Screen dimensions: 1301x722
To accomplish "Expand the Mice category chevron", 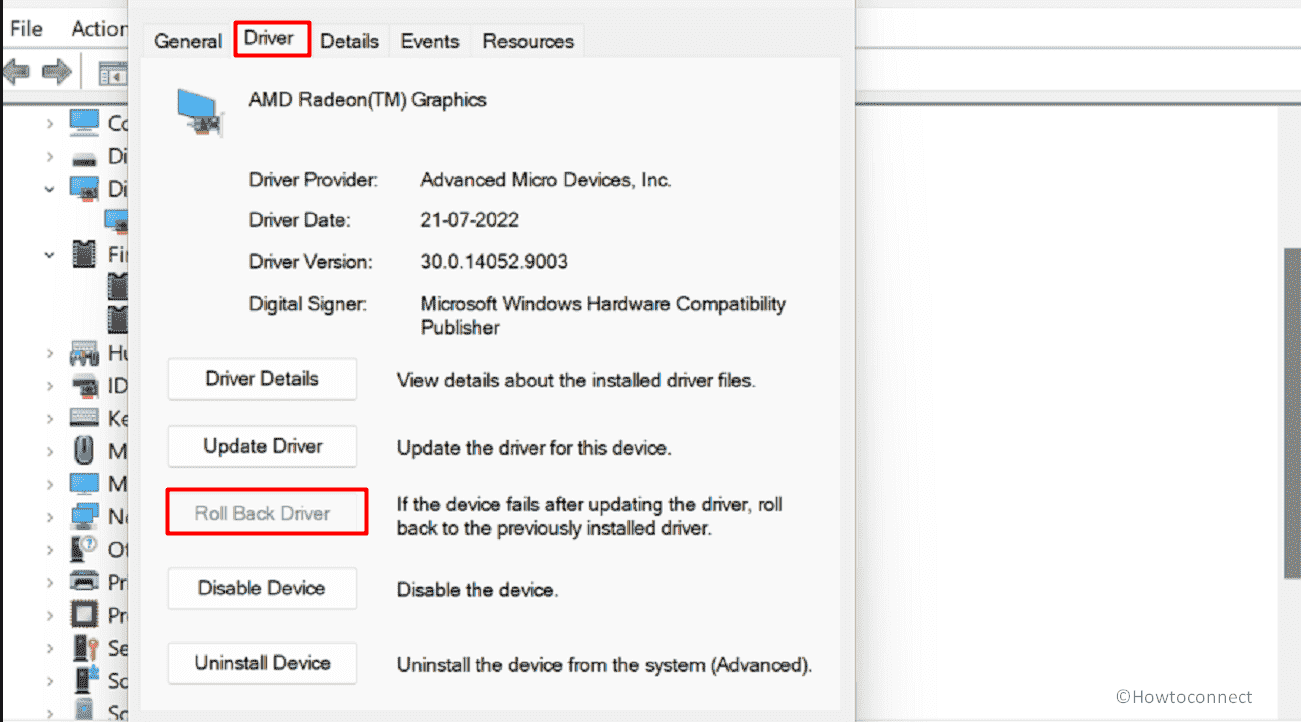I will coord(49,451).
